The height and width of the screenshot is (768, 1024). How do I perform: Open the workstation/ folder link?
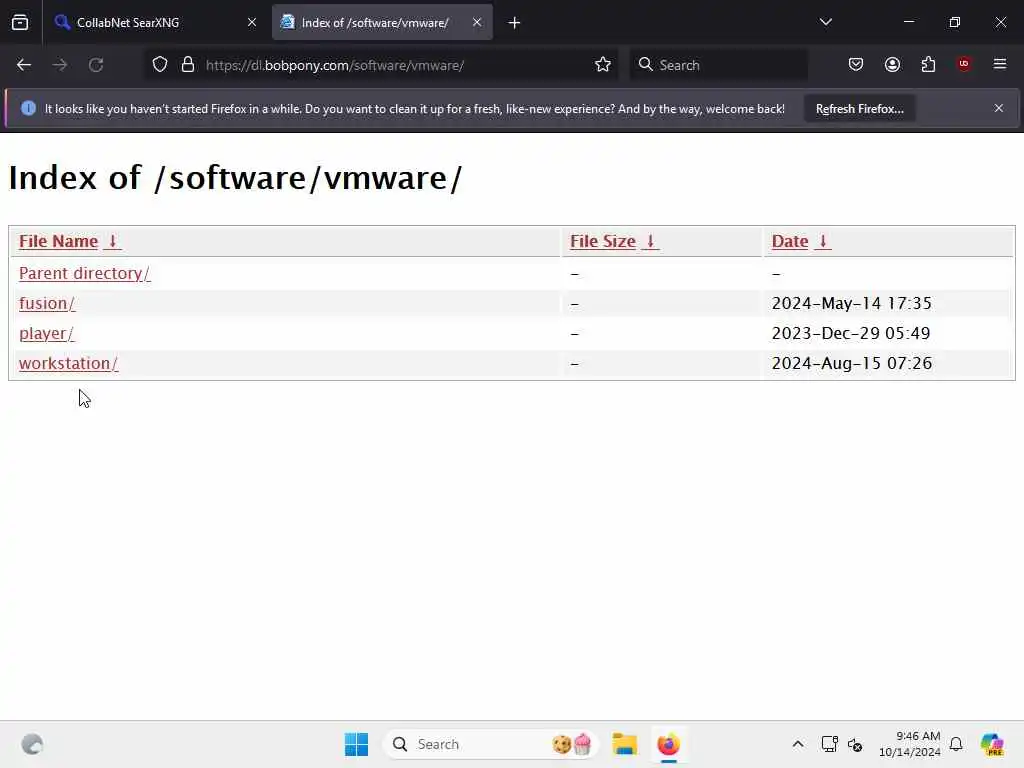69,363
